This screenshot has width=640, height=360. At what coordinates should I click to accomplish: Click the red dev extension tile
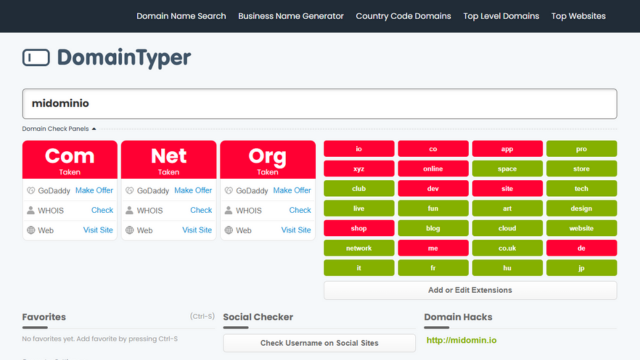[x=433, y=189]
